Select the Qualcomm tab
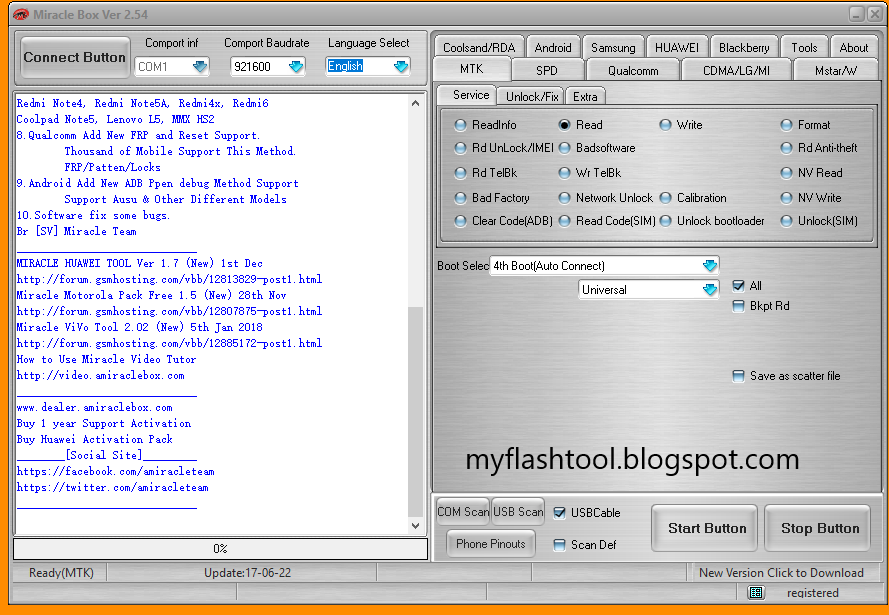Viewport: 889px width, 615px height. 633,70
